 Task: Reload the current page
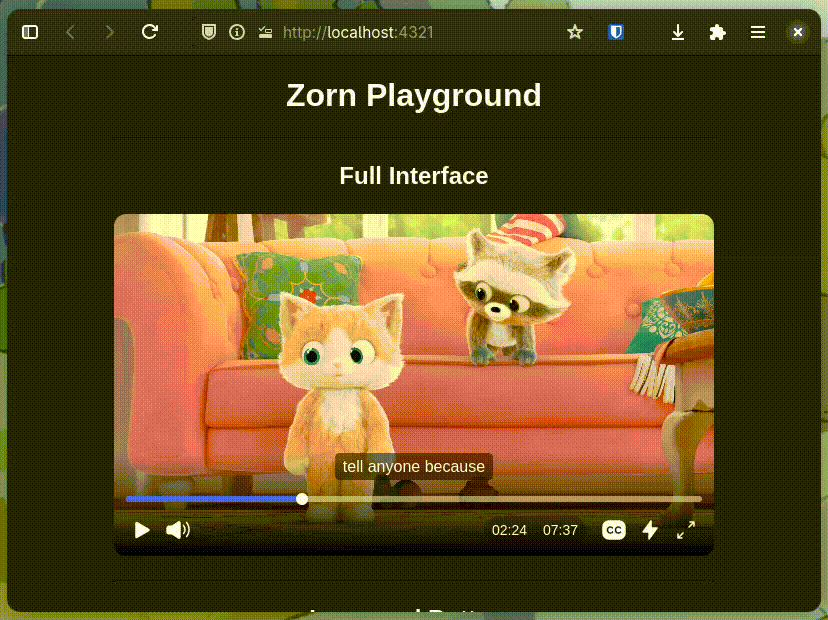150,32
